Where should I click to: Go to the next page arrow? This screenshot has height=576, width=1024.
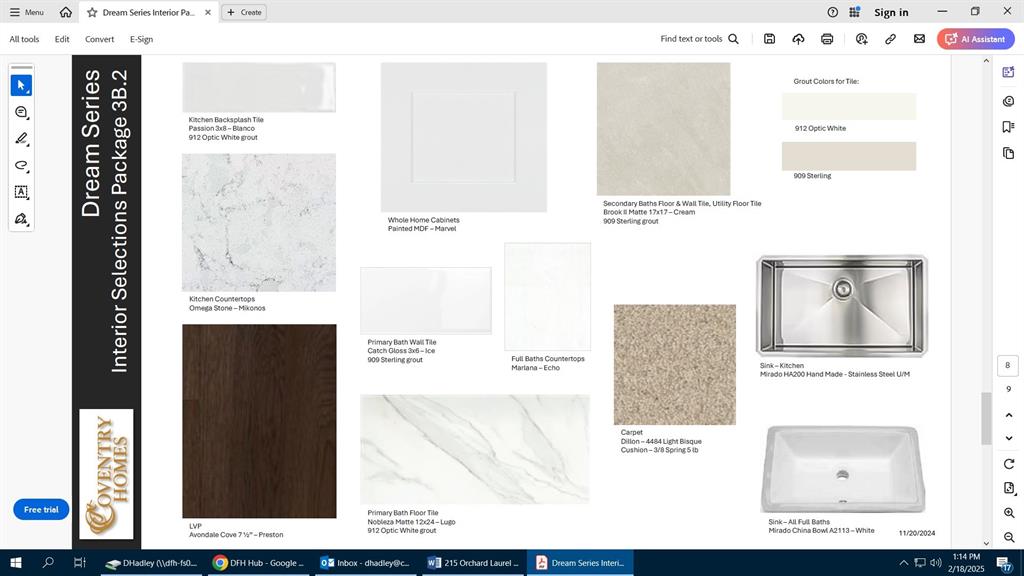[x=1008, y=438]
